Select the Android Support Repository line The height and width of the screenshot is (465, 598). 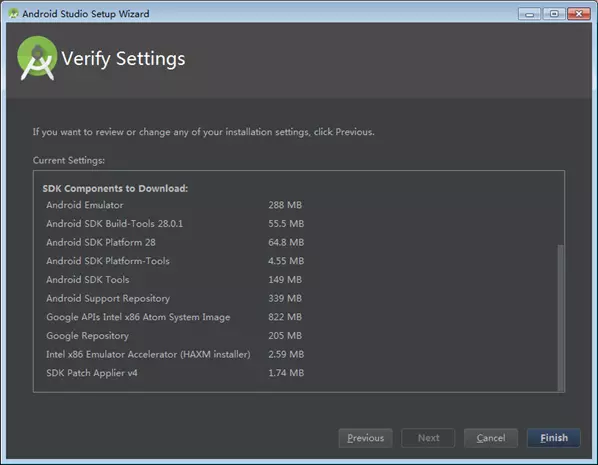174,299
